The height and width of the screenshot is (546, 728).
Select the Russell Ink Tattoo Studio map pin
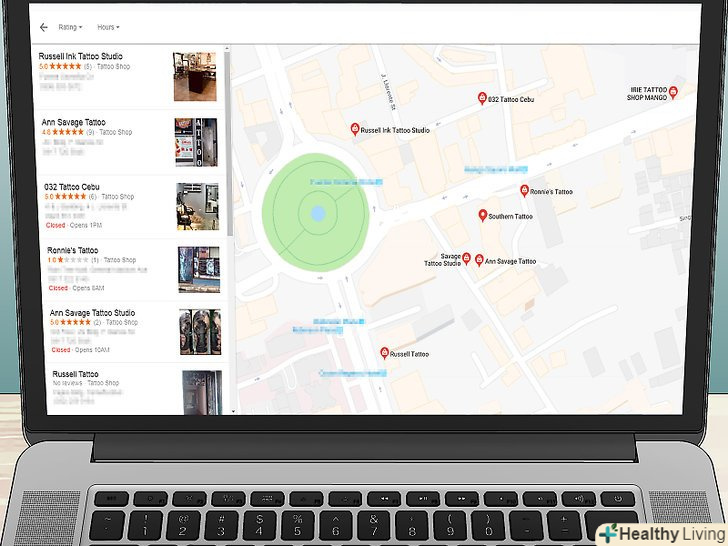pos(355,129)
